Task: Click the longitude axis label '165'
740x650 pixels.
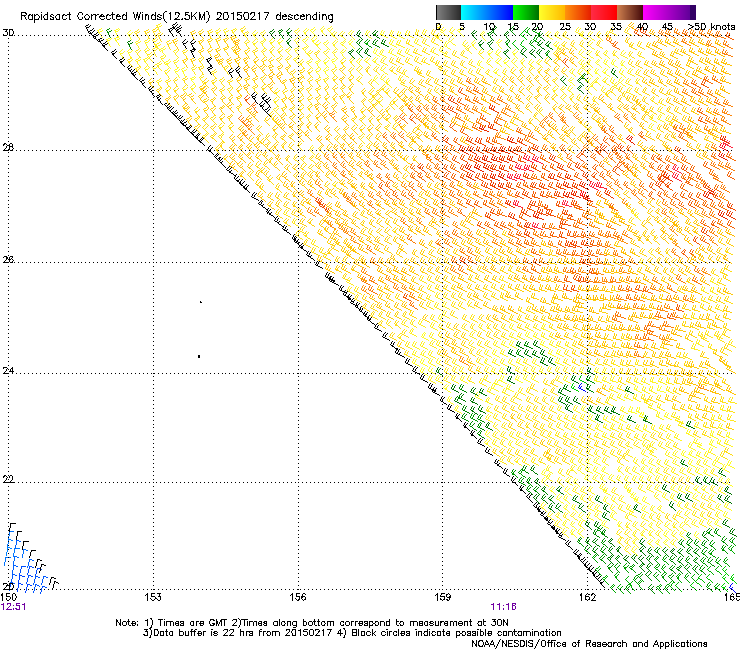Action: (x=732, y=597)
